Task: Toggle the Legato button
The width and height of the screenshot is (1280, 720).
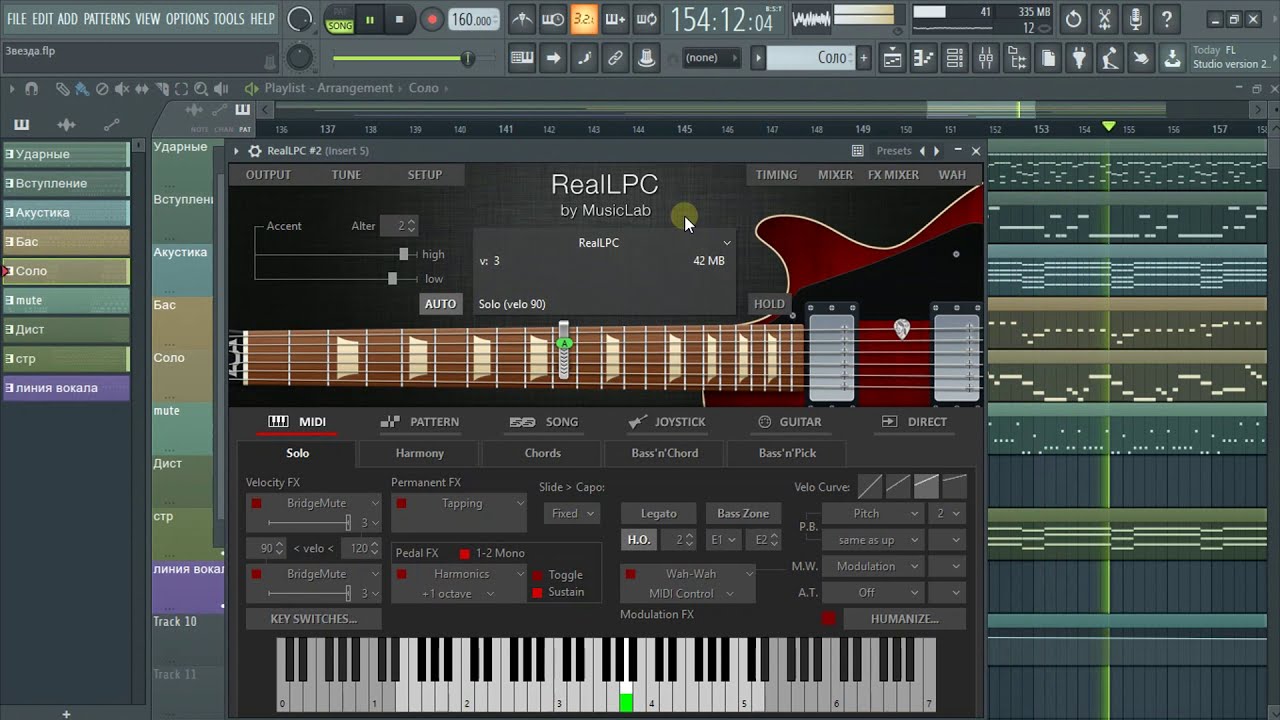Action: click(659, 513)
